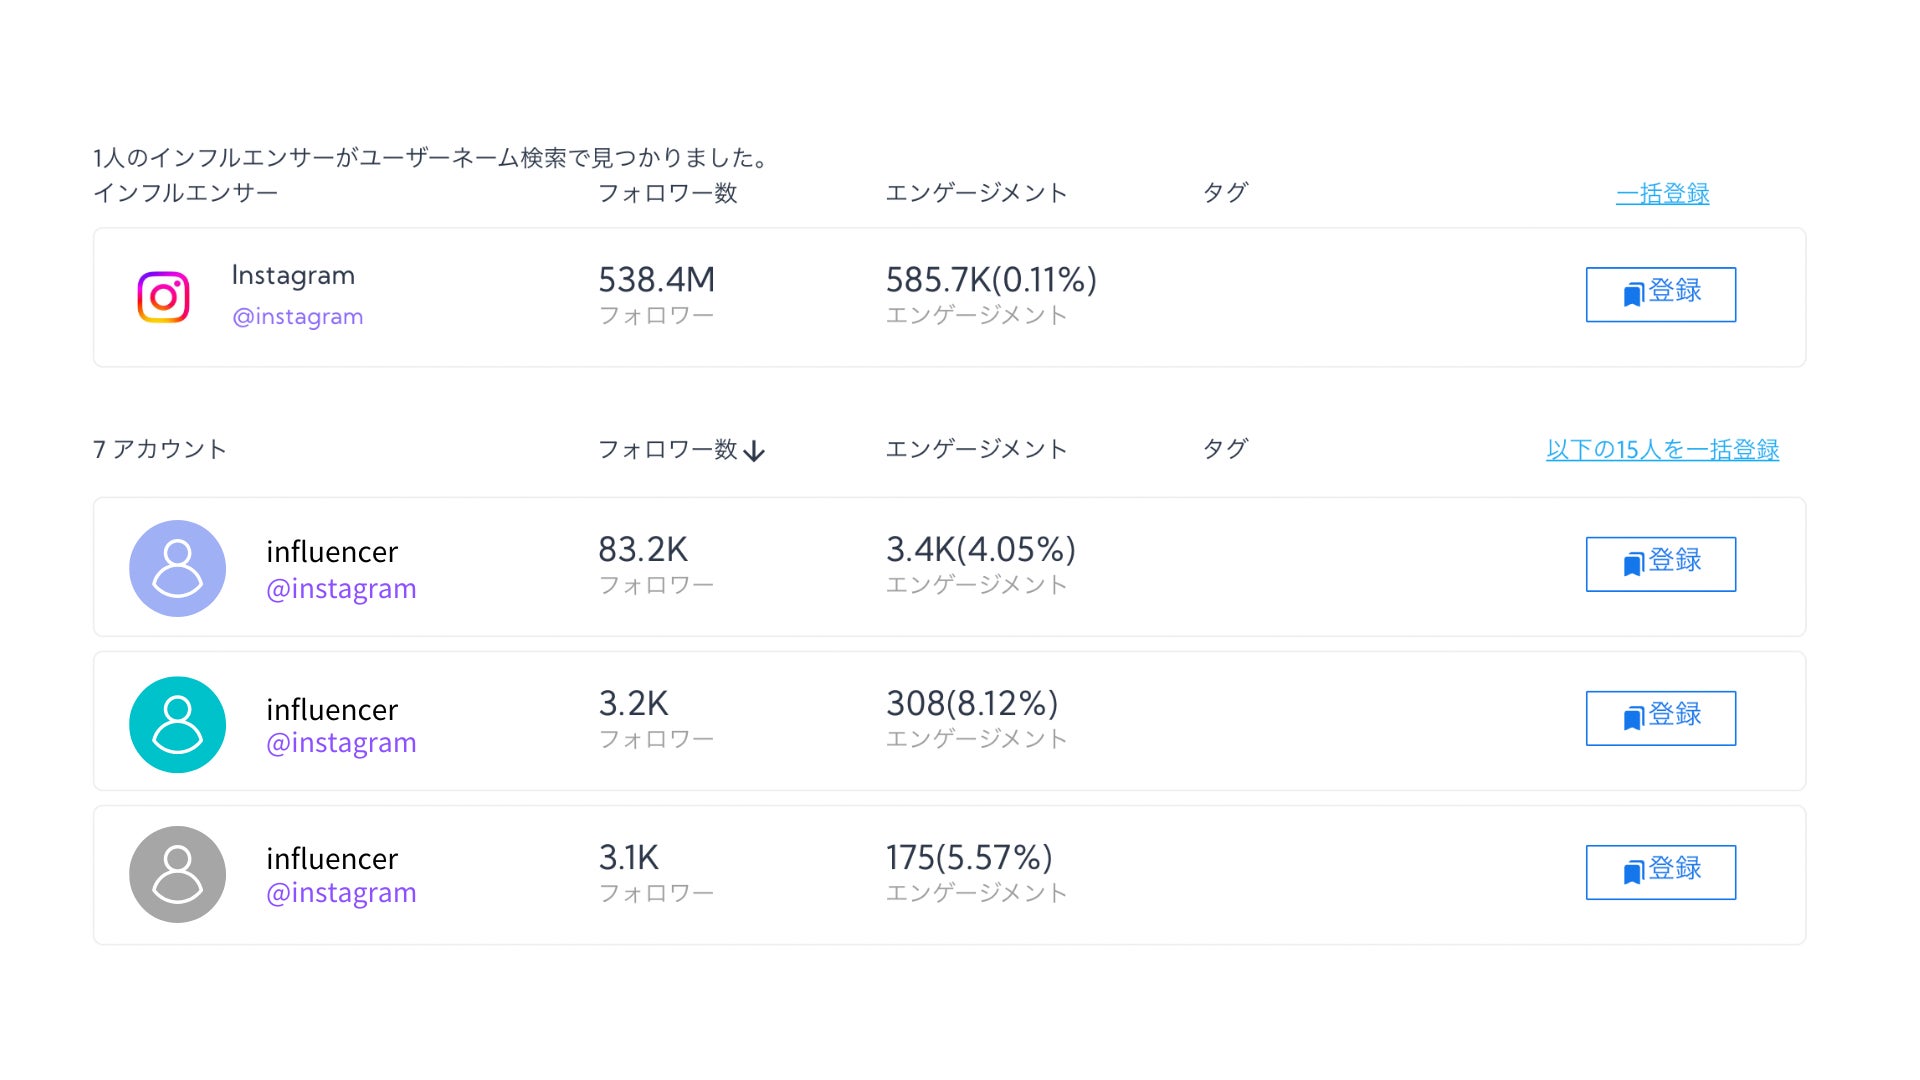Viewport: 1920px width, 1080px height.
Task: Click the second エンゲージメント column header
Action: pyautogui.click(x=976, y=449)
